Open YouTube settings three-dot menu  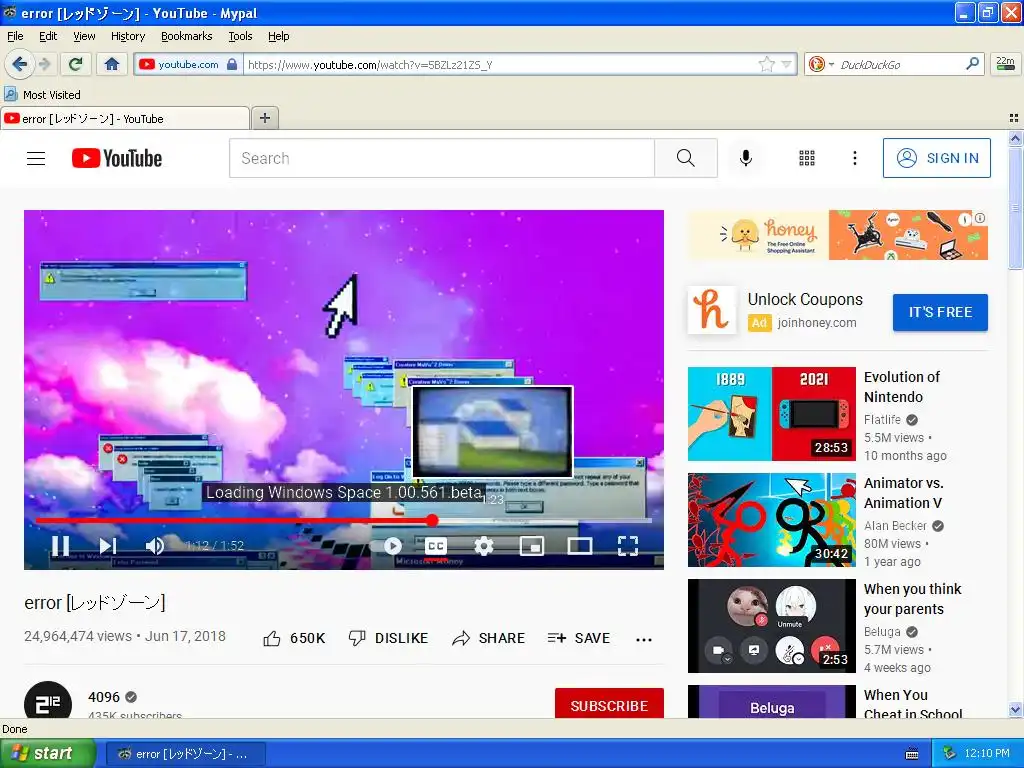(854, 158)
